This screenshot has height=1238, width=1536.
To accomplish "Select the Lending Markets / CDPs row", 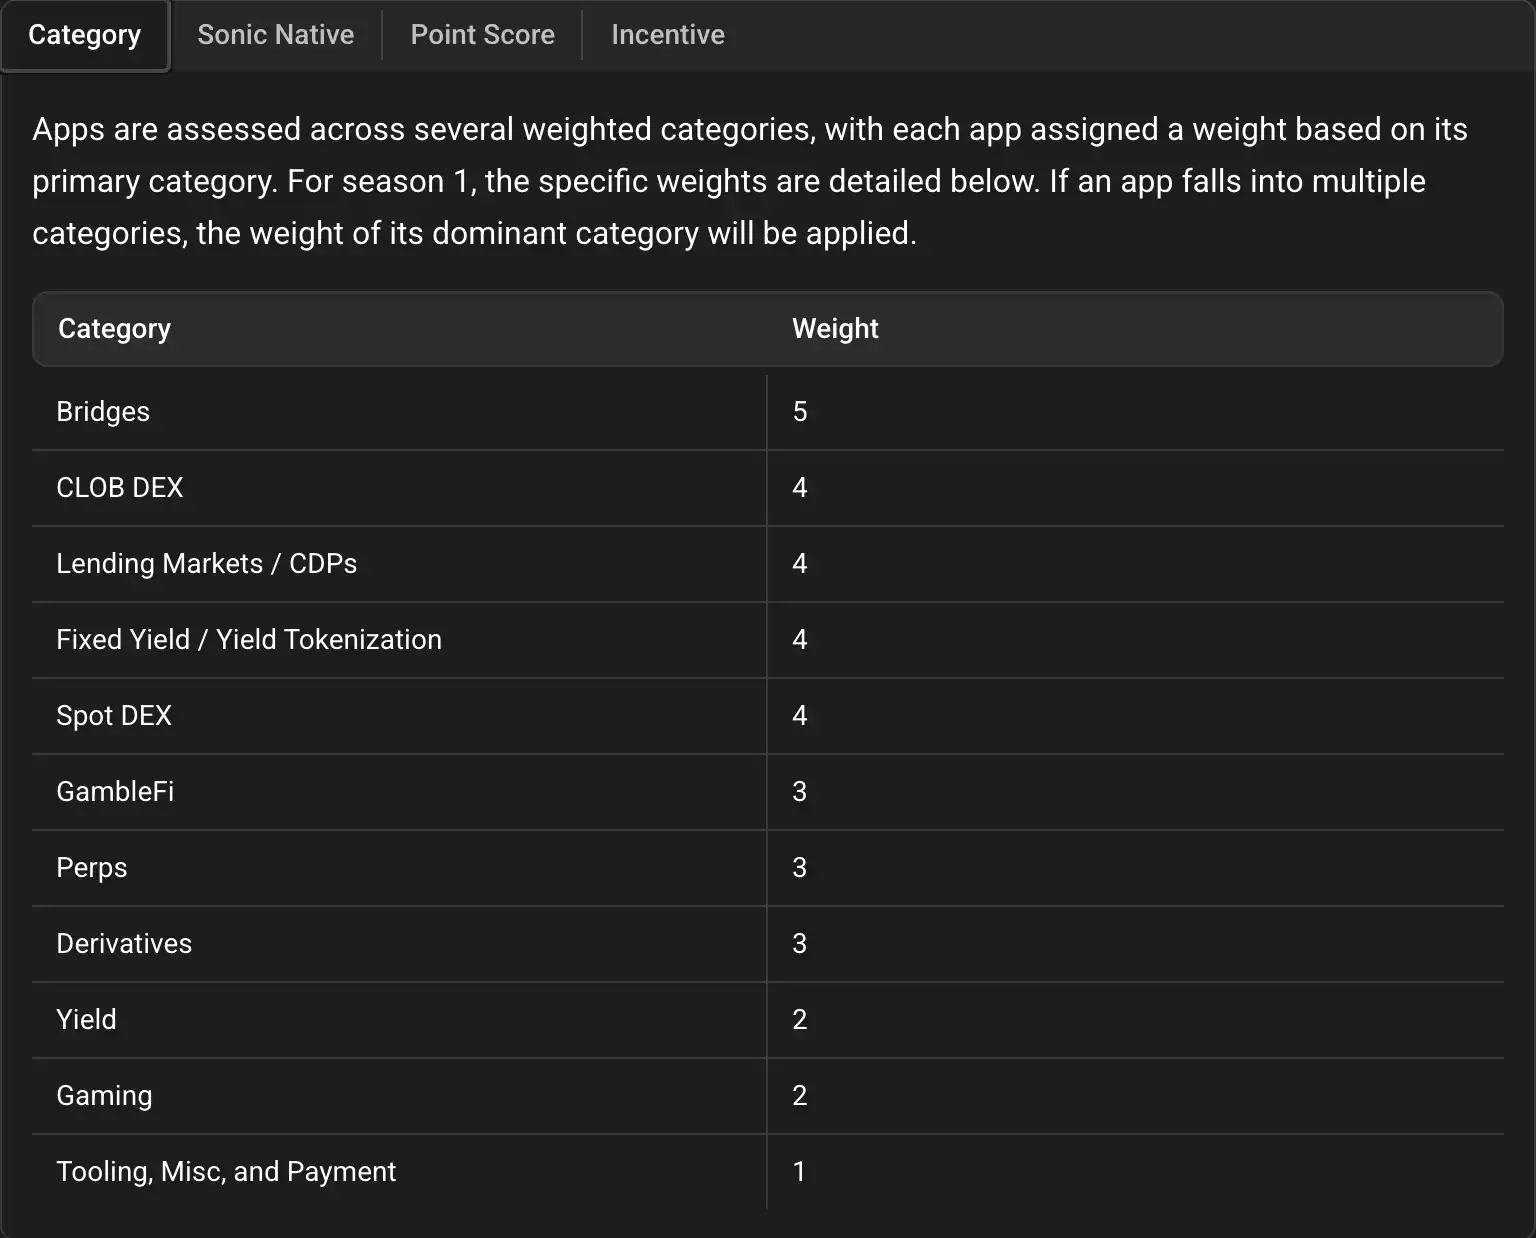I will click(x=206, y=564).
